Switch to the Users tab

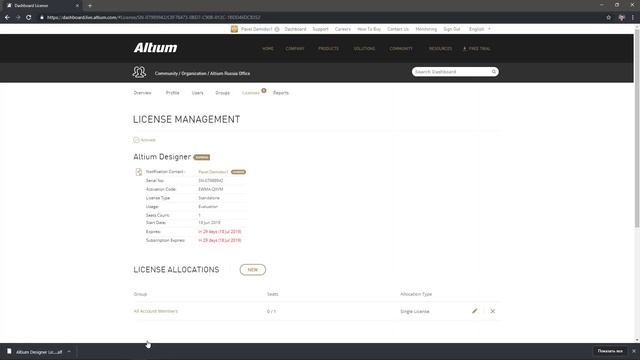click(198, 93)
